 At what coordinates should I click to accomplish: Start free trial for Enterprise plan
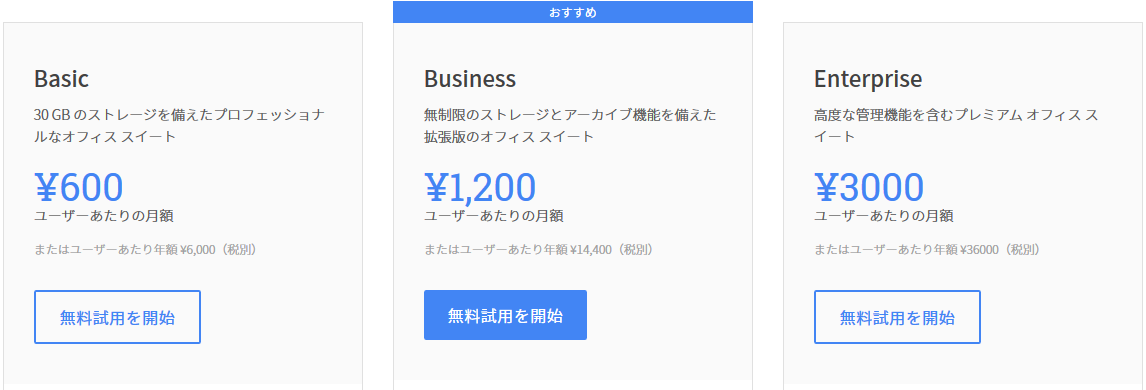pyautogui.click(x=897, y=317)
